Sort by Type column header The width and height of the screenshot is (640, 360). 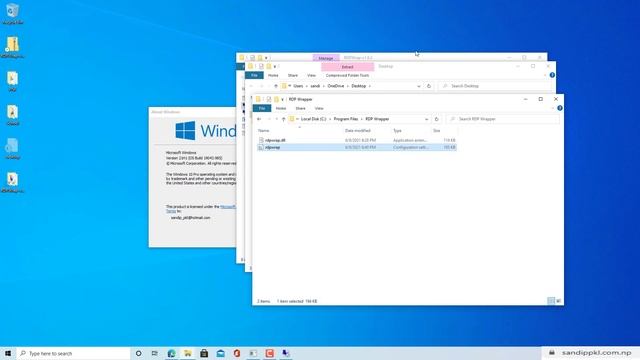pos(397,131)
